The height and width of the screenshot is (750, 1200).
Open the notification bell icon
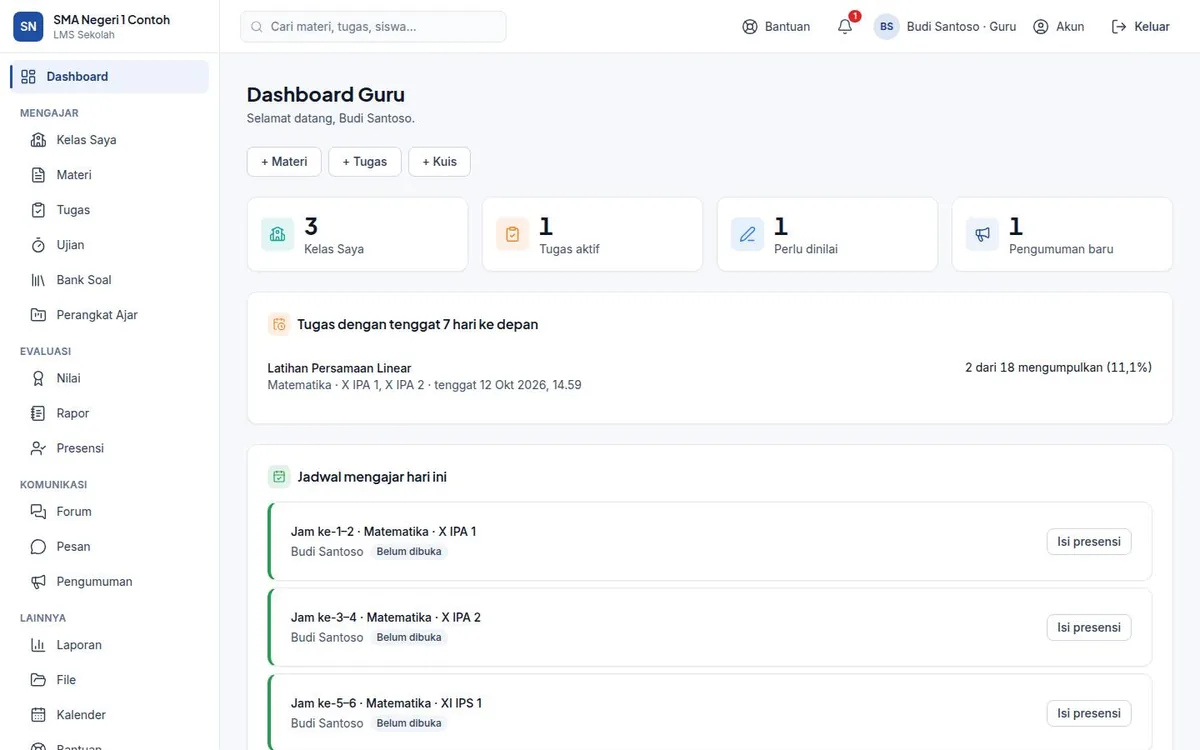pyautogui.click(x=845, y=27)
